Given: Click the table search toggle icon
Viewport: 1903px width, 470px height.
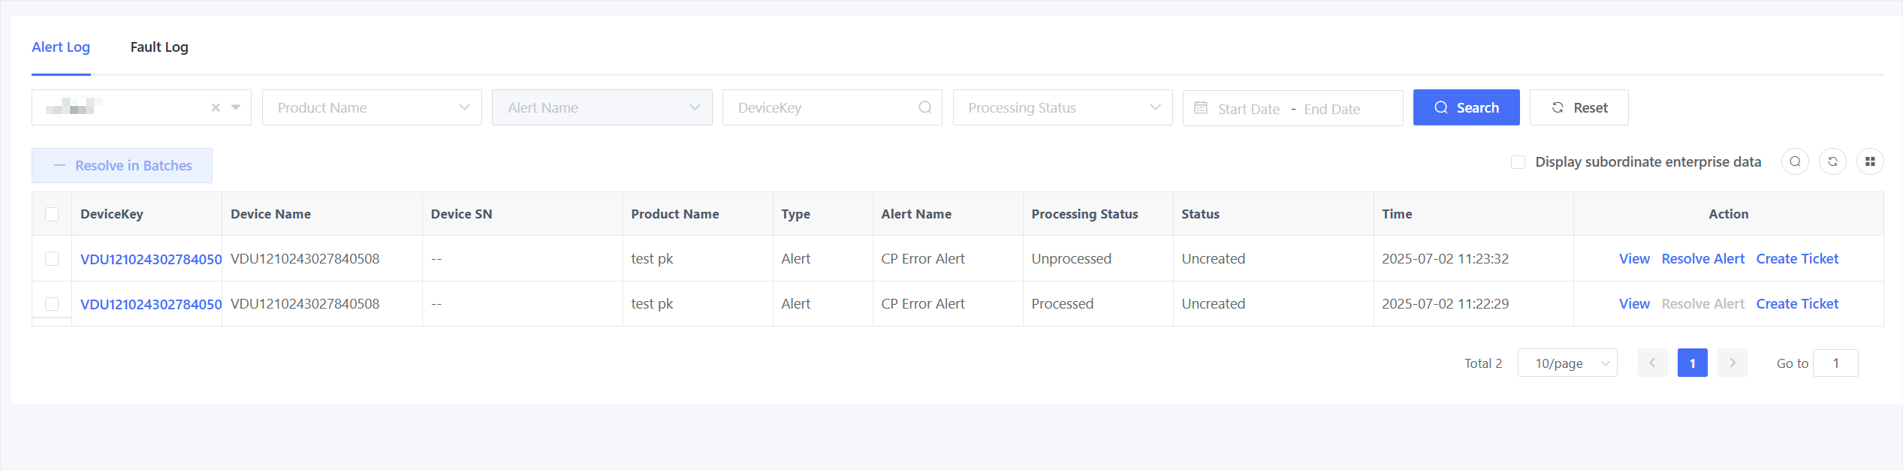Looking at the screenshot, I should (x=1795, y=162).
